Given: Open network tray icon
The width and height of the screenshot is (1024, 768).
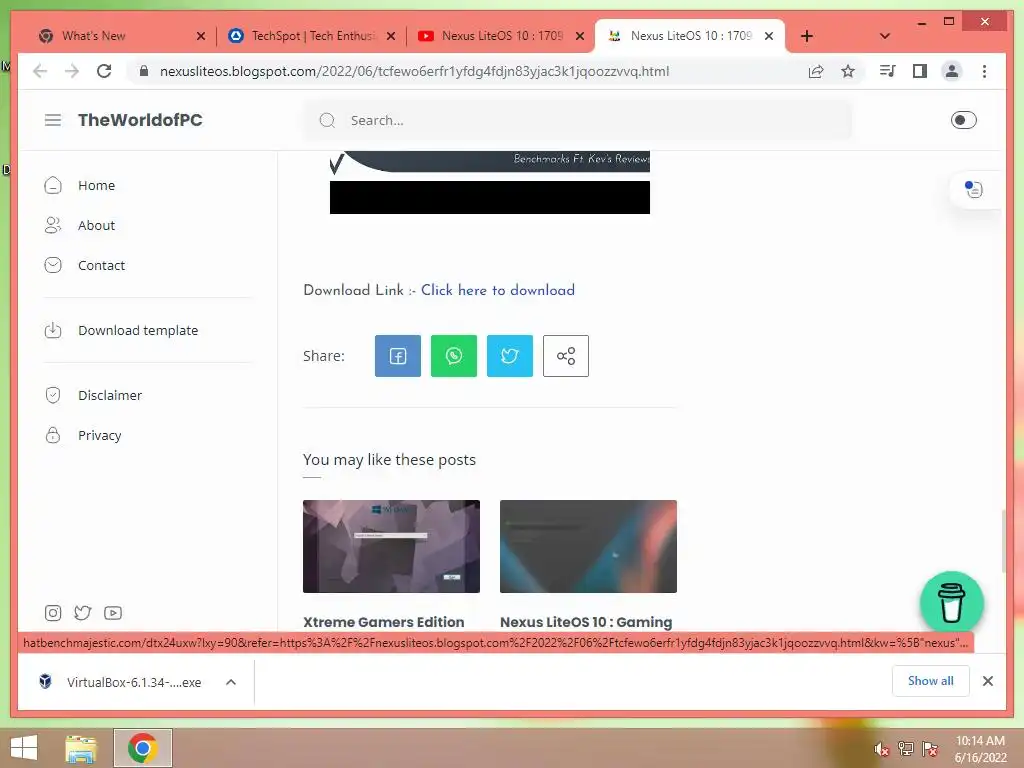Looking at the screenshot, I should tap(905, 749).
